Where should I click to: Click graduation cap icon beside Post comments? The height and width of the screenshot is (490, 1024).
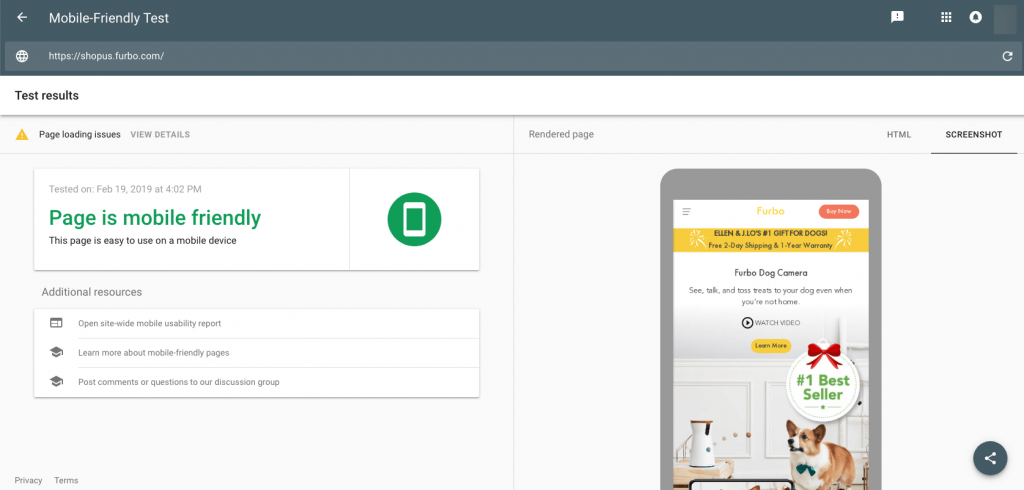click(x=56, y=381)
